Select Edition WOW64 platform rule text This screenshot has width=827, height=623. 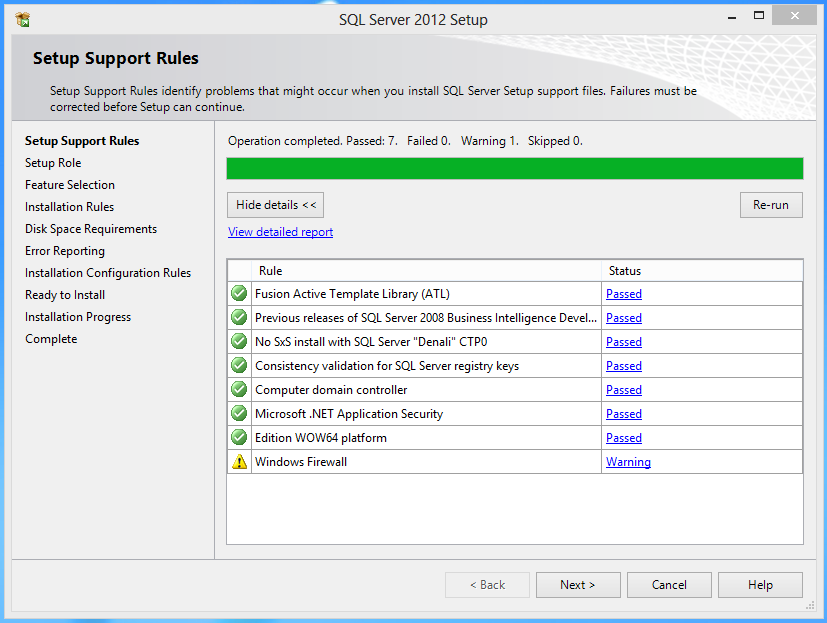click(321, 438)
